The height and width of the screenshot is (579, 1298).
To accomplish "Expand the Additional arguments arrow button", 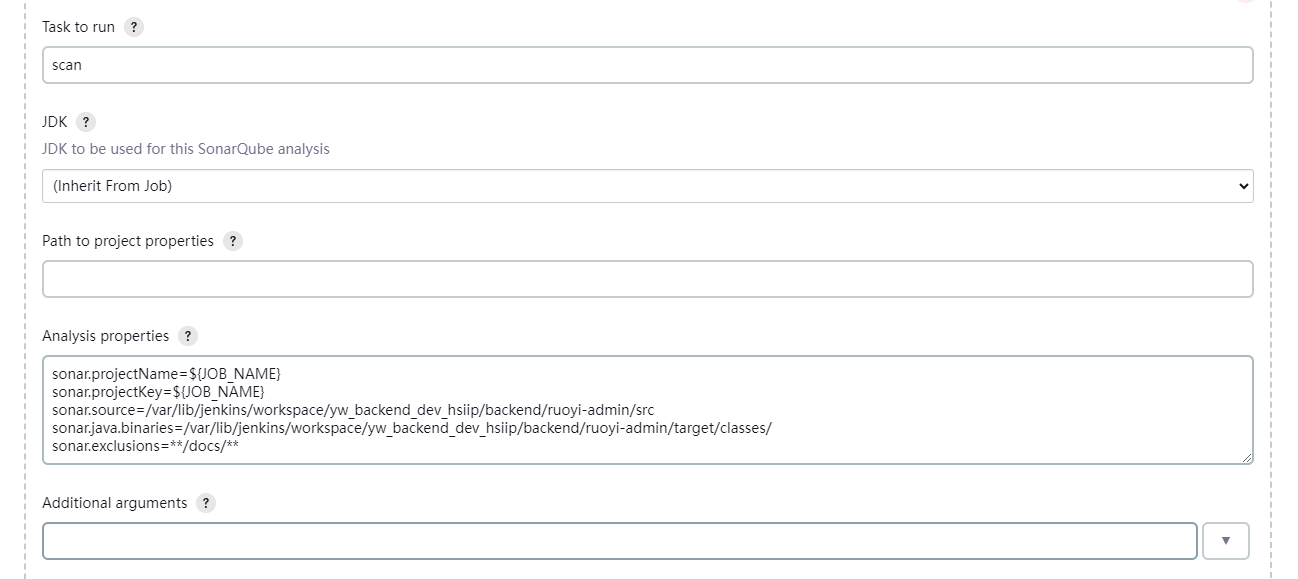I will tap(1226, 541).
